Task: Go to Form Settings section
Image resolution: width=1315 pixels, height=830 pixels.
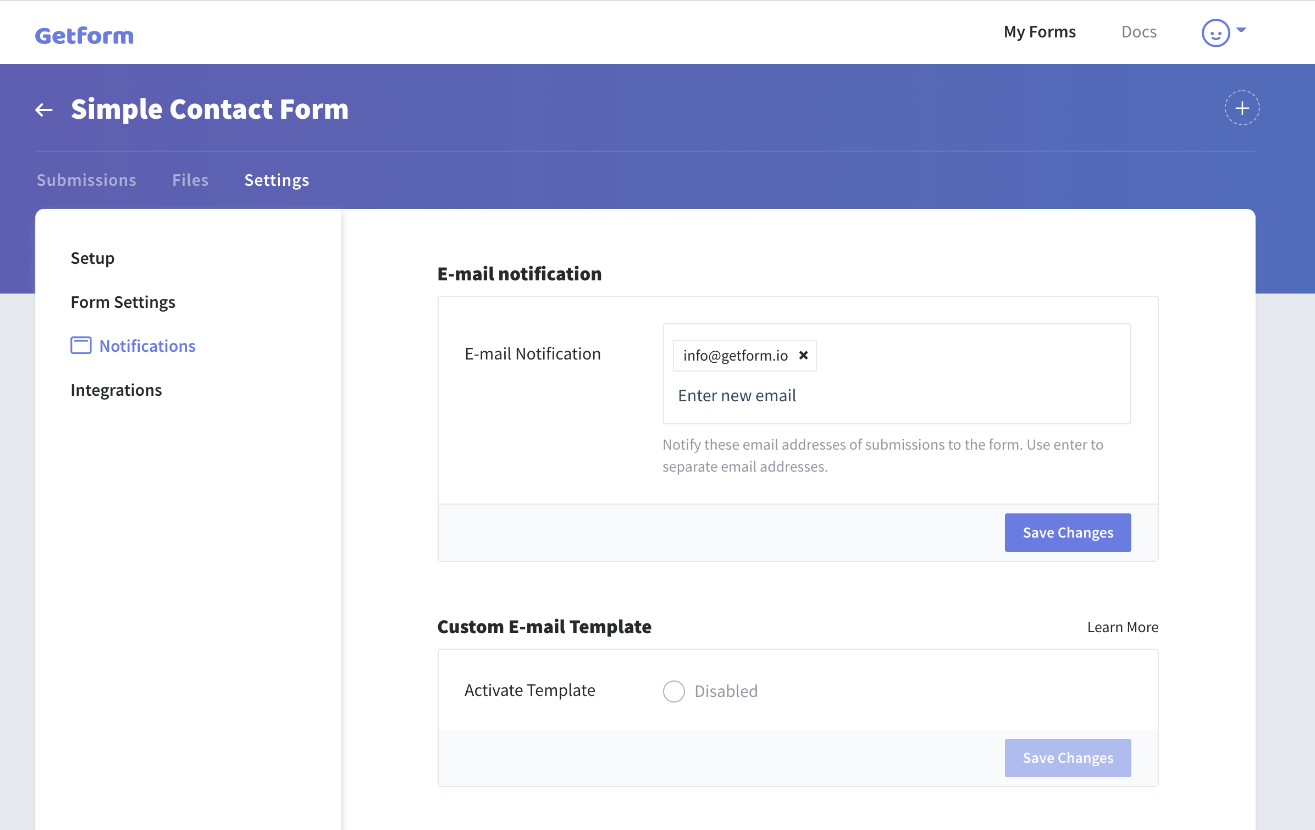Action: pyautogui.click(x=123, y=302)
